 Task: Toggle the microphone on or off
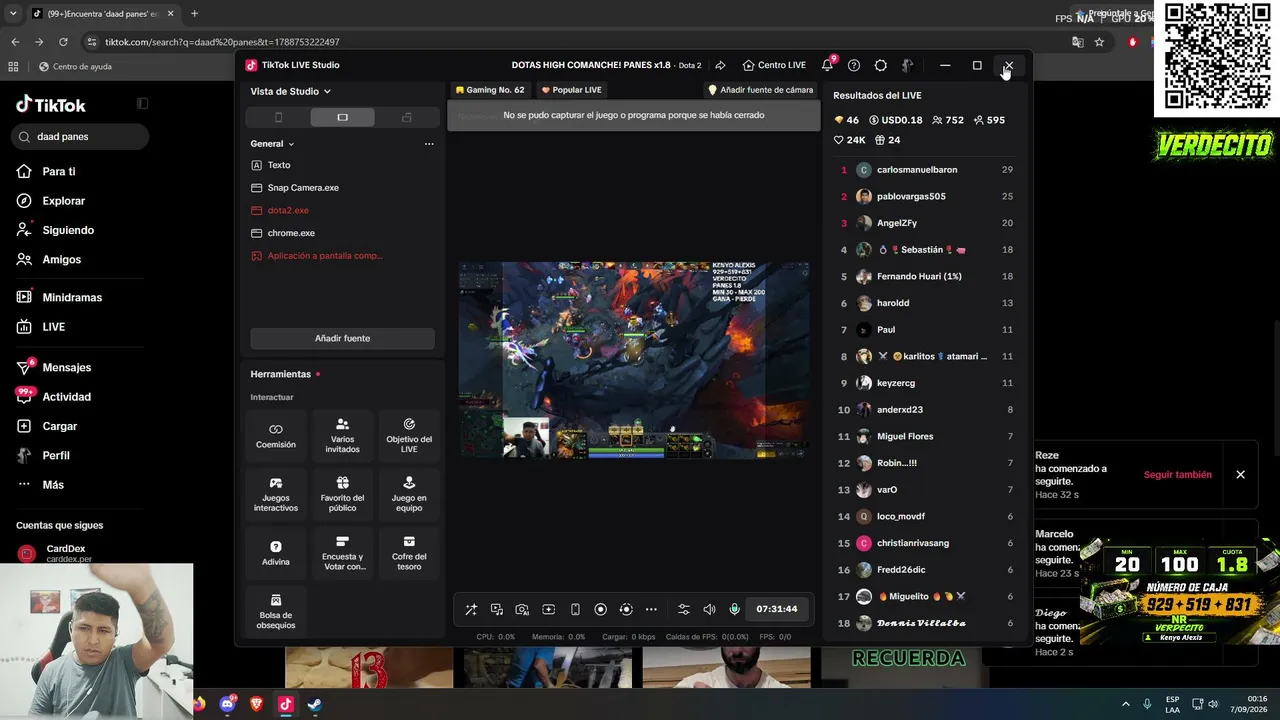click(x=734, y=609)
